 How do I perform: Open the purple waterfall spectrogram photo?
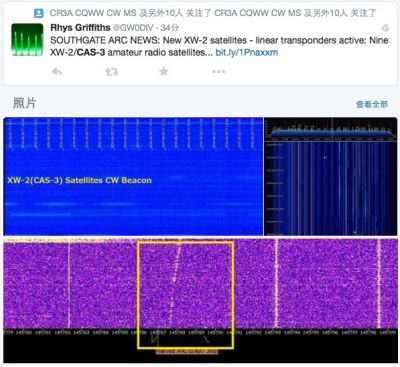tap(200, 300)
